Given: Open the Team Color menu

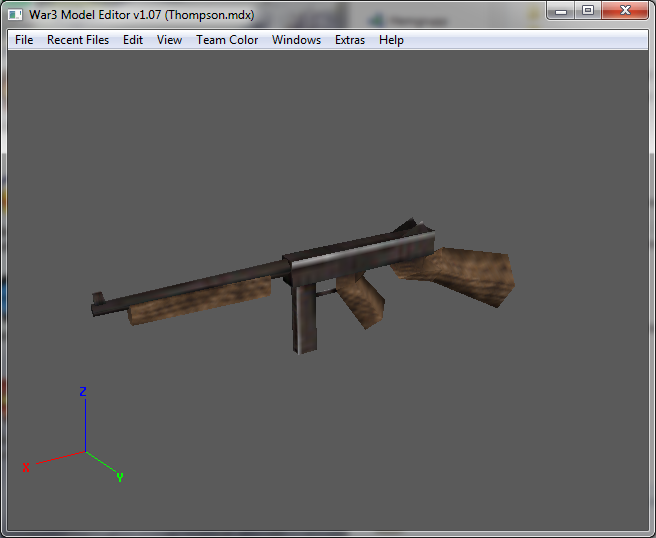Looking at the screenshot, I should (x=227, y=40).
